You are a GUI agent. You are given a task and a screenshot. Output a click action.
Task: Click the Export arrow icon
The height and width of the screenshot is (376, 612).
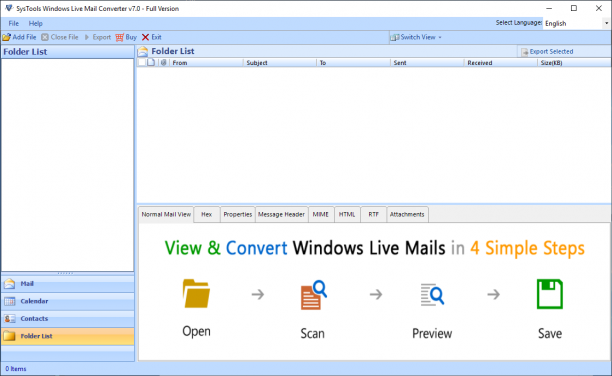coord(87,37)
